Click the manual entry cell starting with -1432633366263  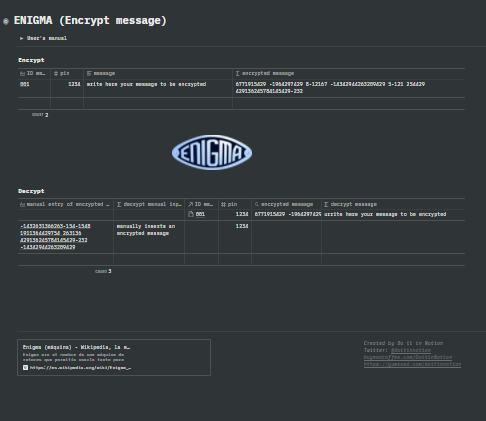click(66, 237)
